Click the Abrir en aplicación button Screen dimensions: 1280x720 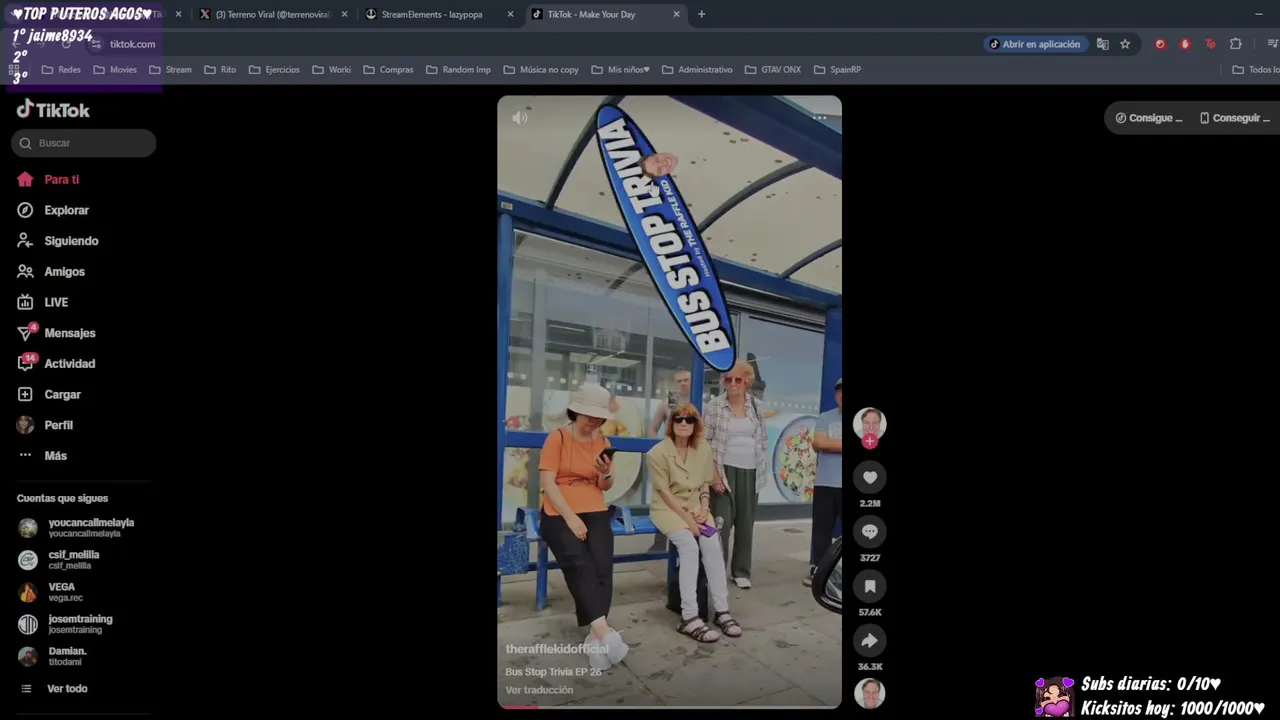1034,44
